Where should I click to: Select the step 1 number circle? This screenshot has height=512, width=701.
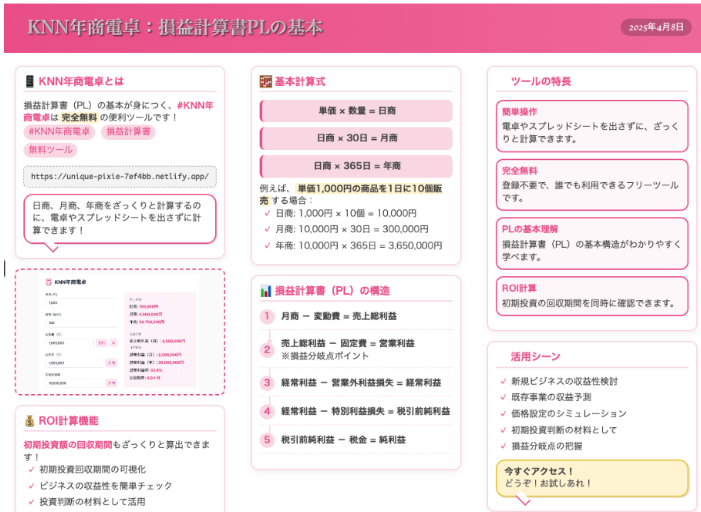[267, 317]
